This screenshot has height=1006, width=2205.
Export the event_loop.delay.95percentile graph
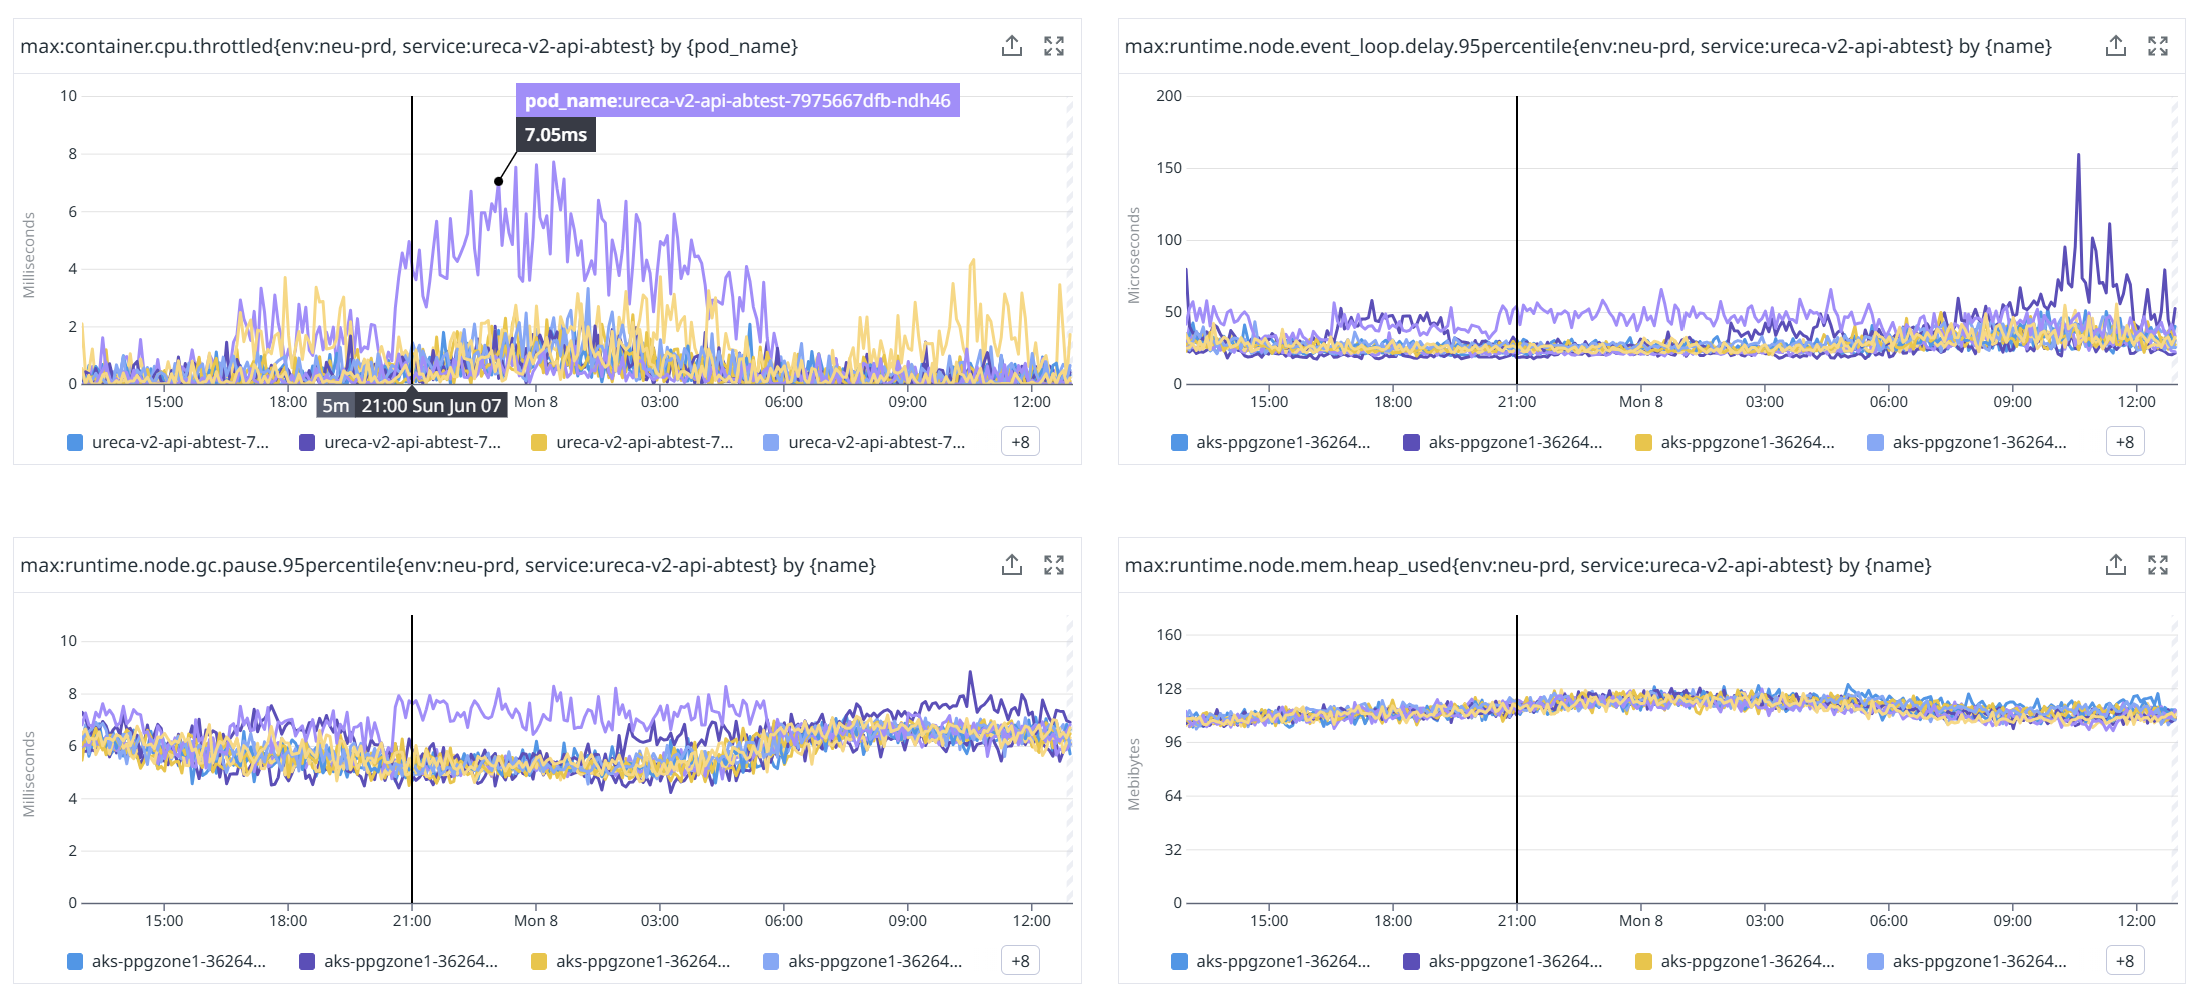(2116, 46)
